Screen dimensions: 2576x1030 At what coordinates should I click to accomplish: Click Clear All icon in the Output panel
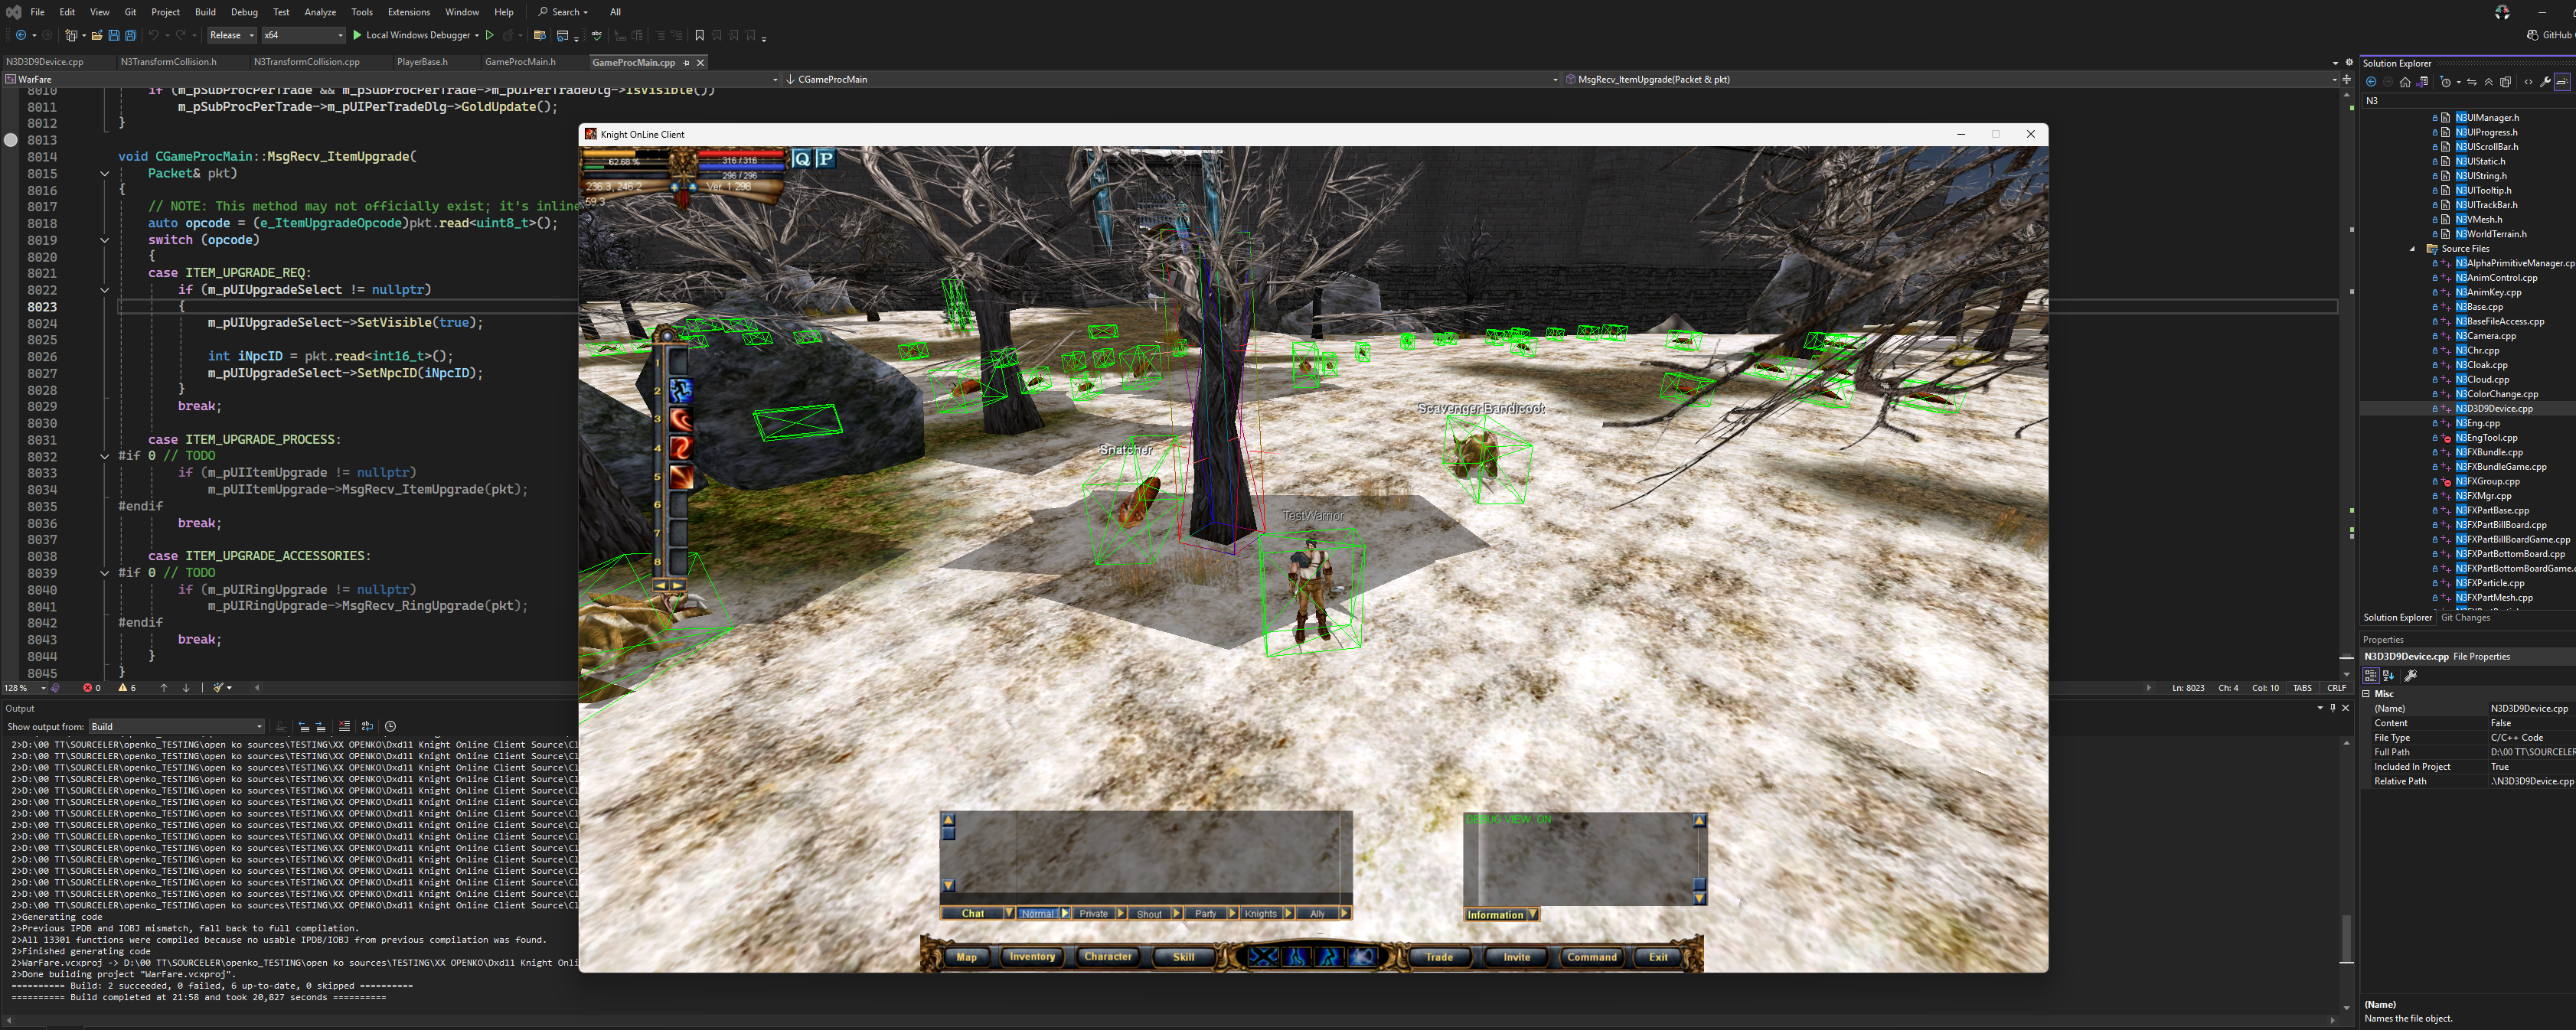pyautogui.click(x=345, y=727)
